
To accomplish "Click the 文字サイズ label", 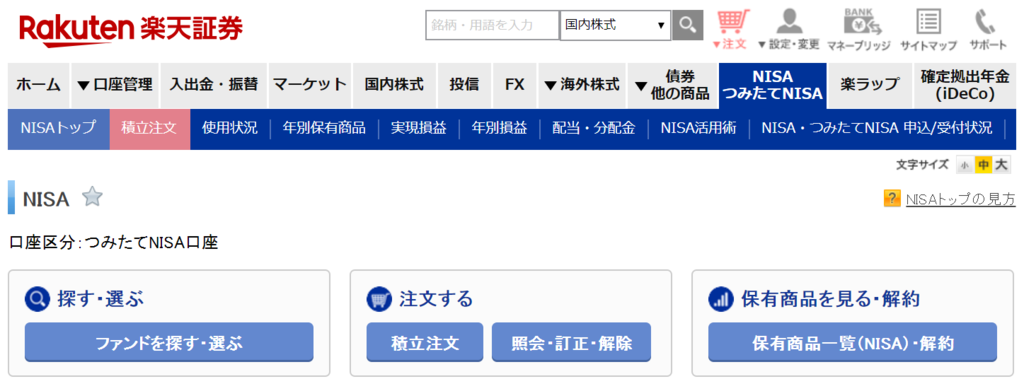I will (x=922, y=165).
